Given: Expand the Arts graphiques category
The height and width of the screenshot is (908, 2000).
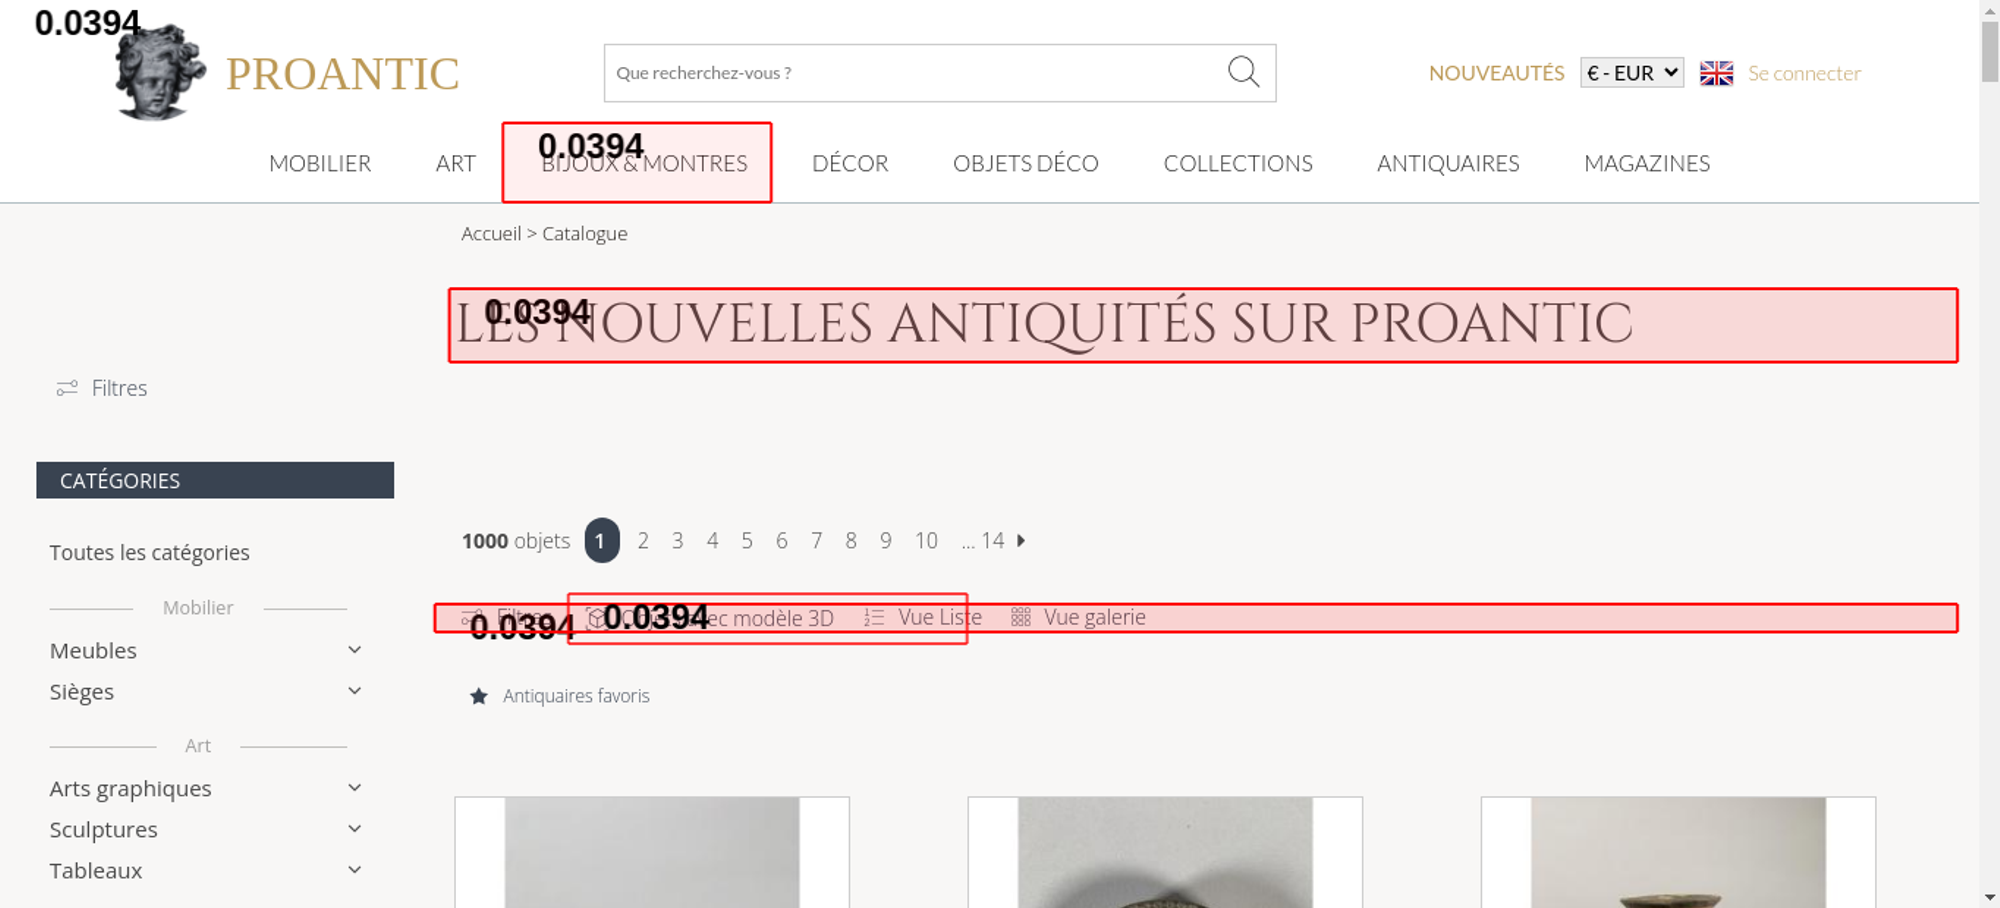Looking at the screenshot, I should point(354,788).
